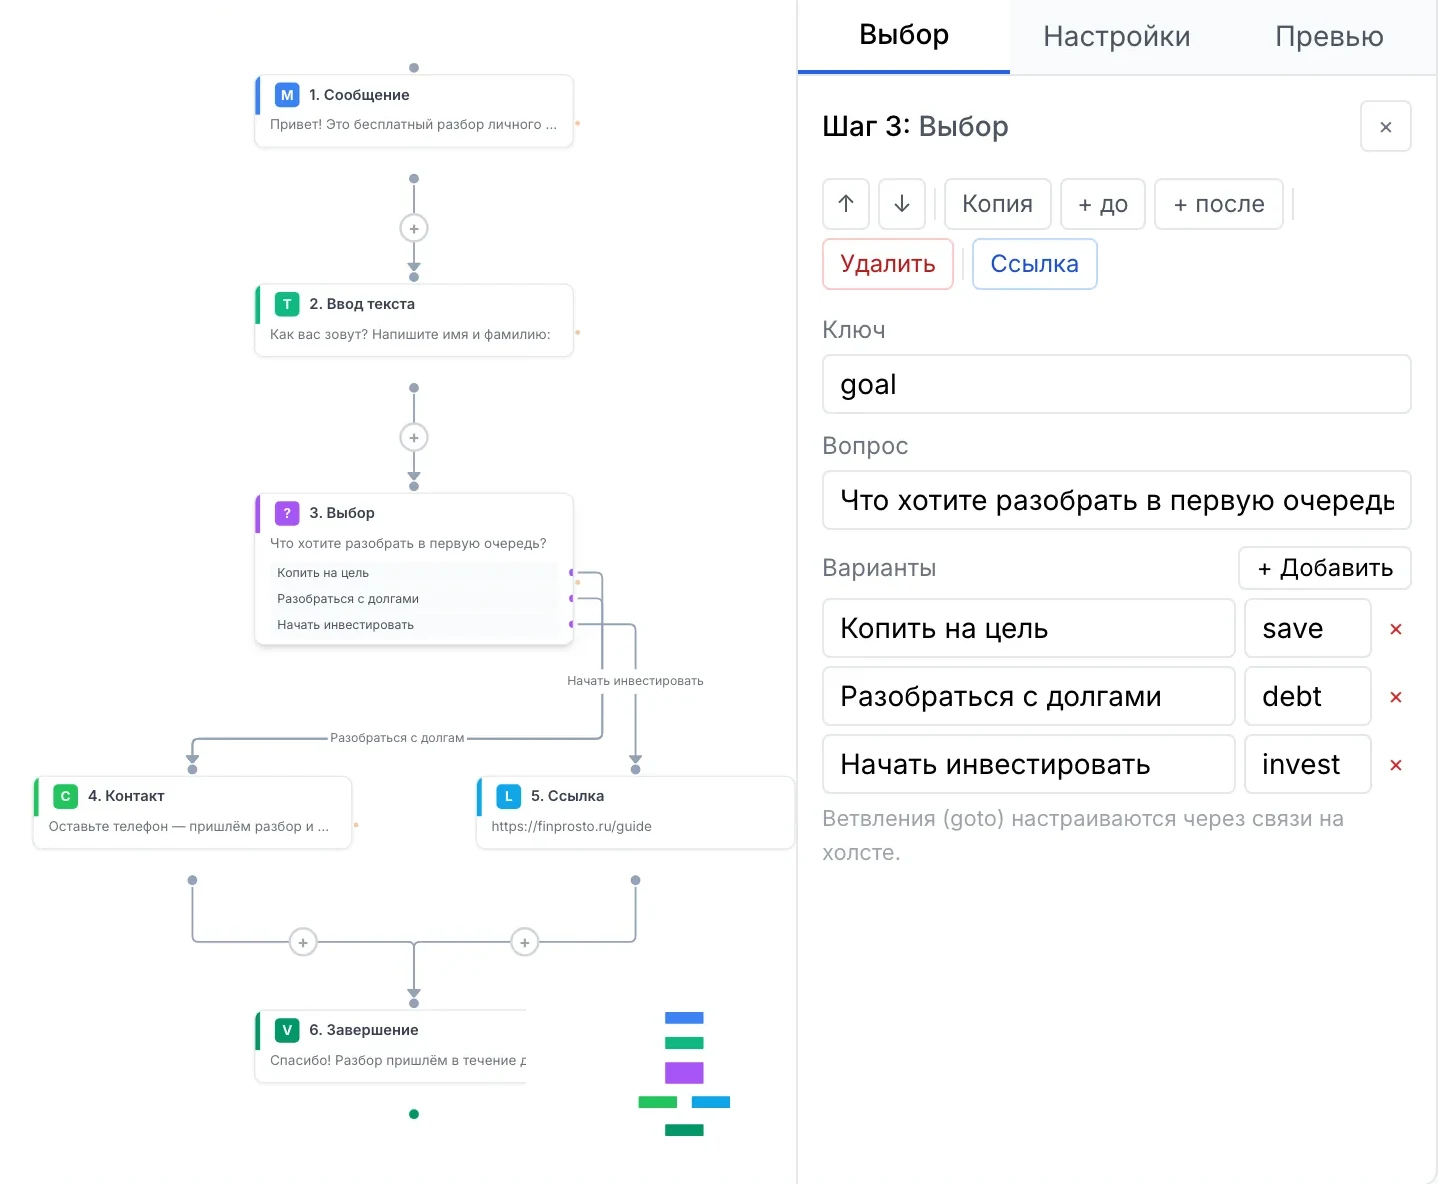1438x1184 pixels.
Task: Move step down with the arrow button
Action: click(x=902, y=204)
